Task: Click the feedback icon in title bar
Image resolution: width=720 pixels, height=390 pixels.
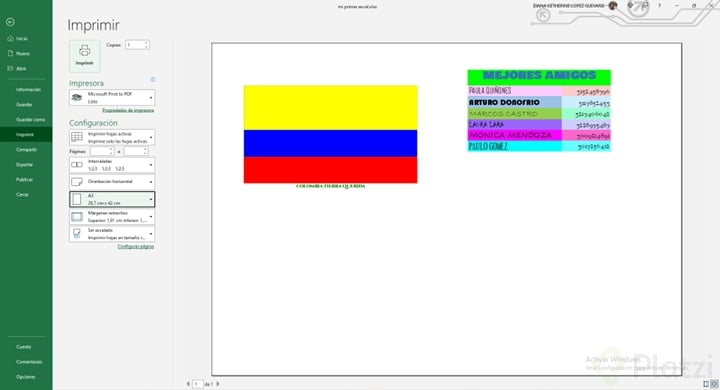Action: click(x=645, y=6)
